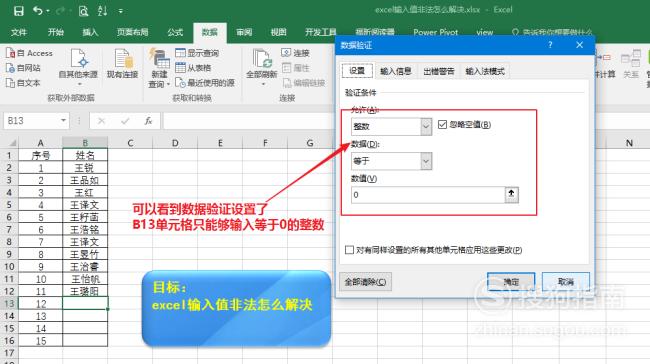Click the Cancel (取消) button
Image resolution: width=650 pixels, height=364 pixels.
coord(565,282)
